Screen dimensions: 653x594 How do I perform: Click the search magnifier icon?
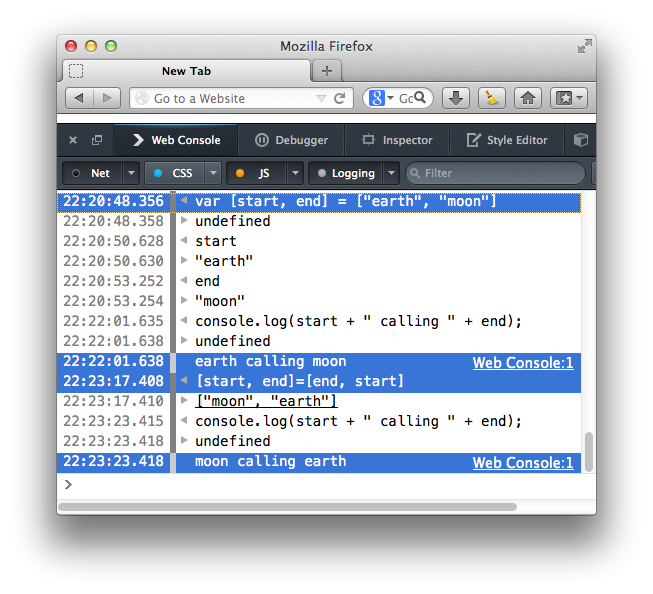point(420,97)
